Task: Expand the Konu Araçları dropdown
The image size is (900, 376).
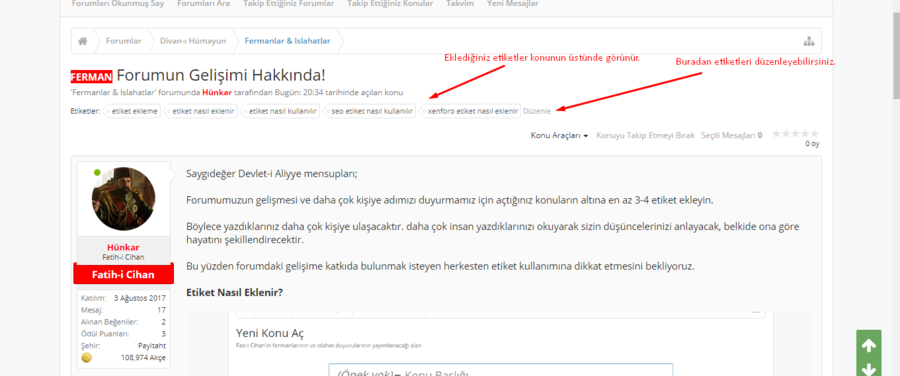Action: click(x=559, y=135)
